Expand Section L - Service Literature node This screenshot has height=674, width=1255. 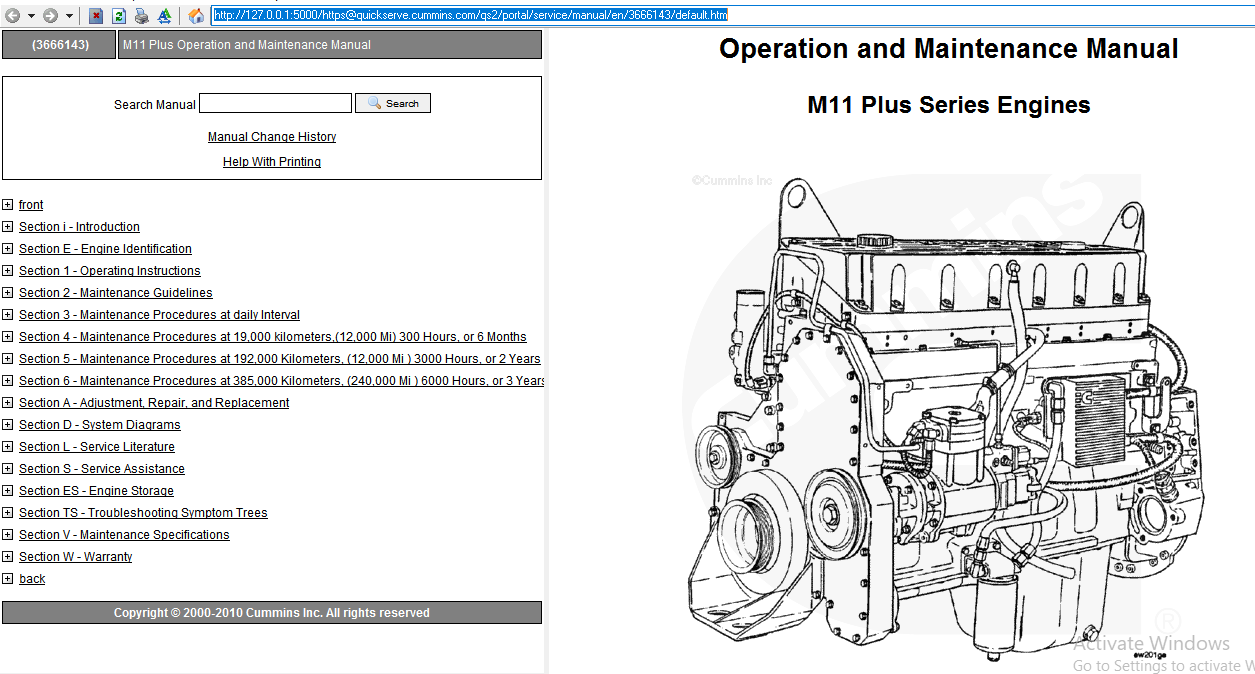(x=8, y=447)
